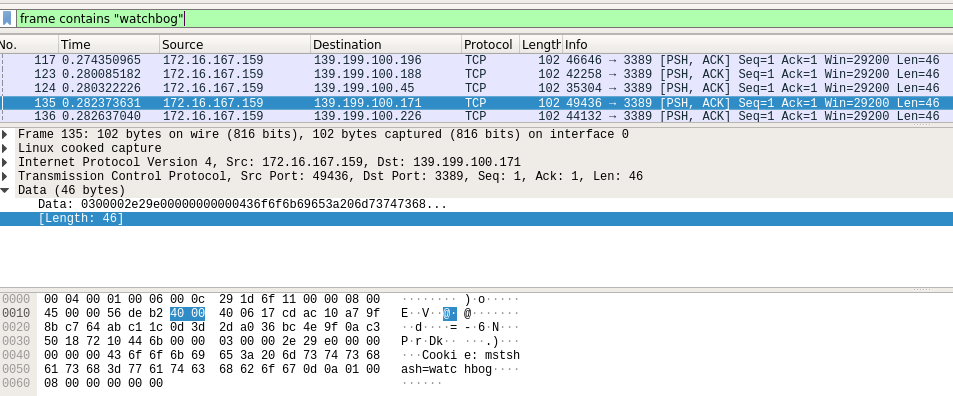Sort by the Protocol column header
This screenshot has width=953, height=396.
coord(490,44)
